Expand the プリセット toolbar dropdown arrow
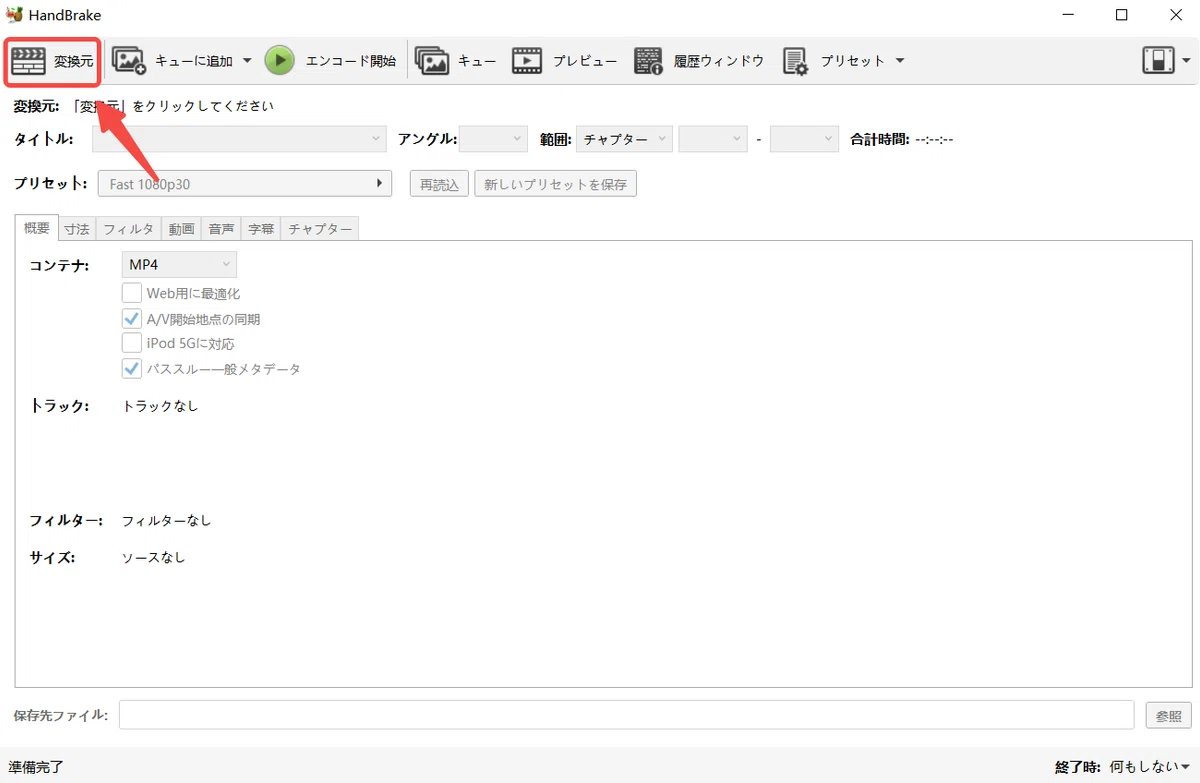Image resolution: width=1200 pixels, height=783 pixels. click(x=899, y=61)
